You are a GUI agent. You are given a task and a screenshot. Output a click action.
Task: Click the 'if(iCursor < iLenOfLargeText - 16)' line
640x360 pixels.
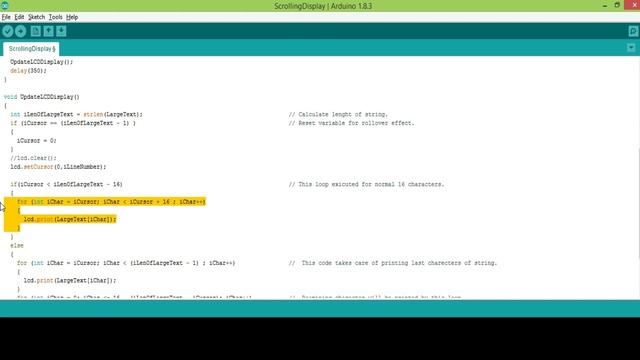(67, 184)
